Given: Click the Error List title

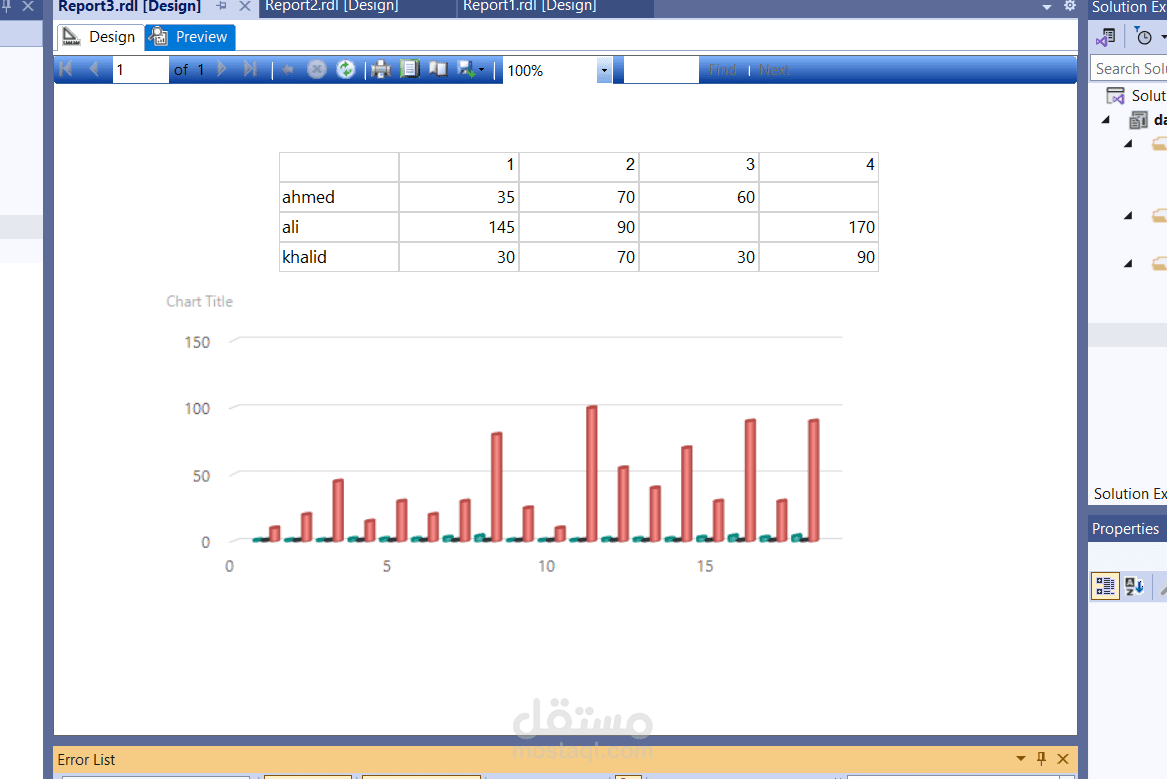Looking at the screenshot, I should (x=86, y=760).
